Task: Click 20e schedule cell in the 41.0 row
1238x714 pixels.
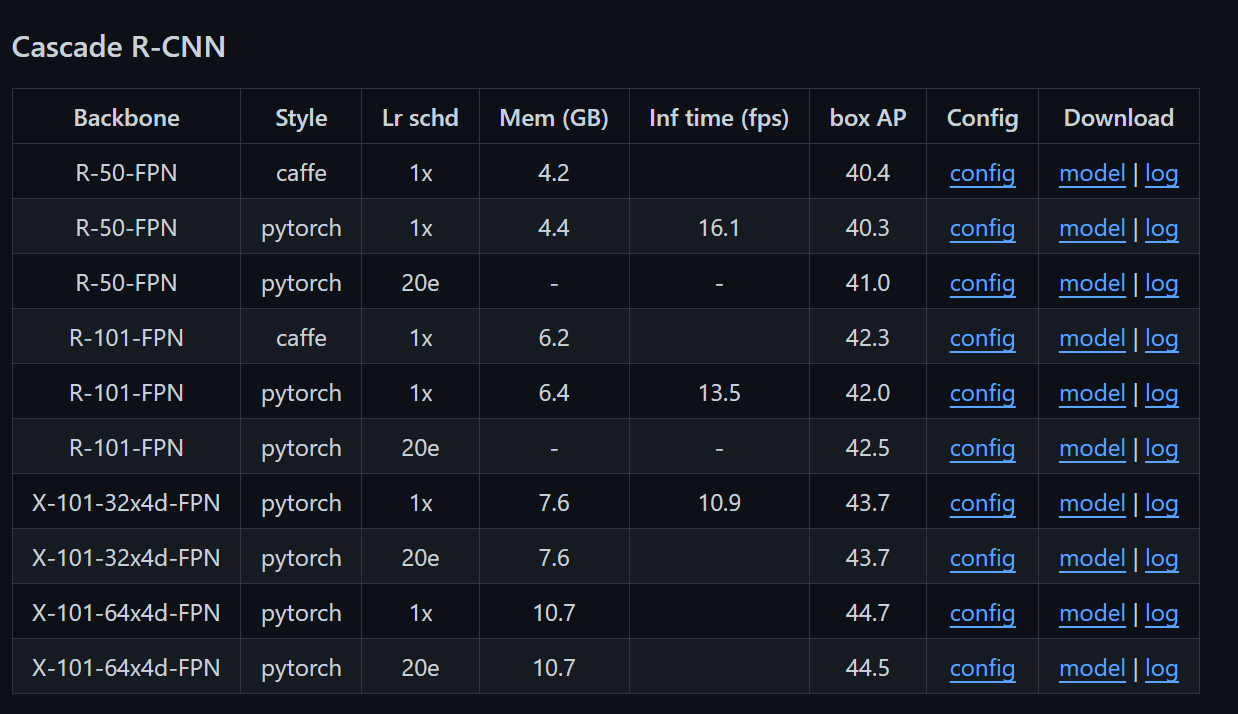Action: pyautogui.click(x=420, y=283)
